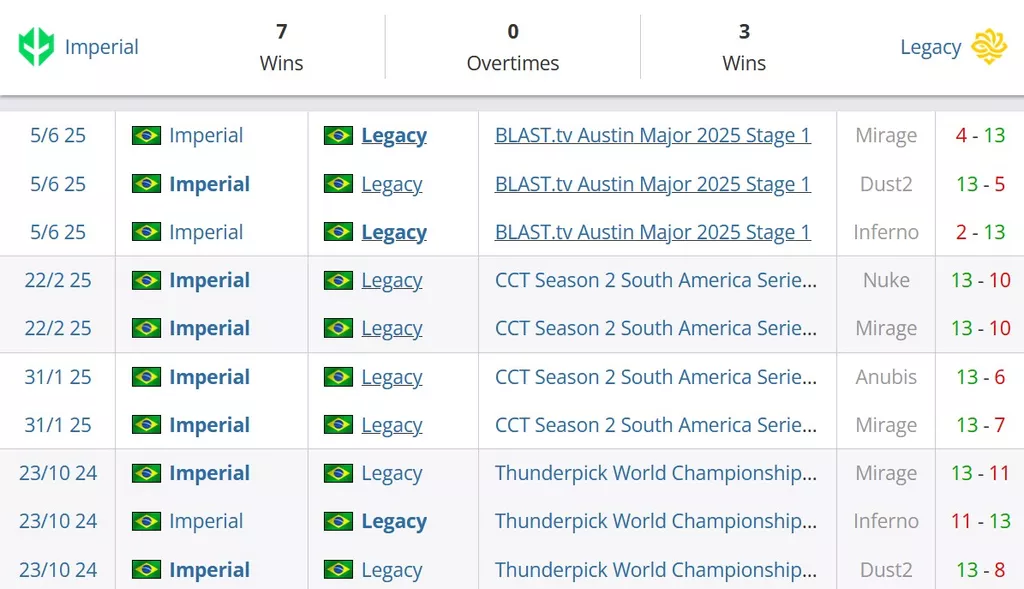Screen dimensions: 1024x589
Task: Click Brazil flag beside Imperial in Anubis row
Action: click(146, 377)
